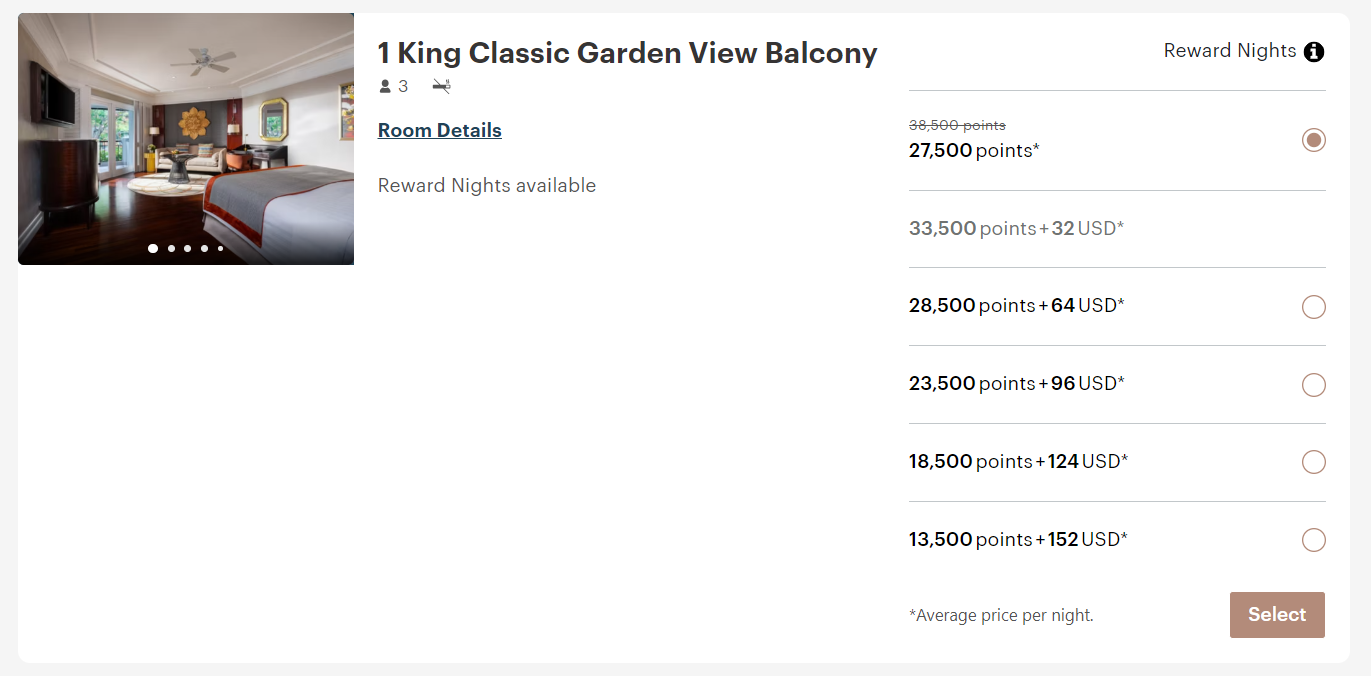The width and height of the screenshot is (1371, 676).
Task: Click the Reward Nights header label
Action: (x=1230, y=50)
